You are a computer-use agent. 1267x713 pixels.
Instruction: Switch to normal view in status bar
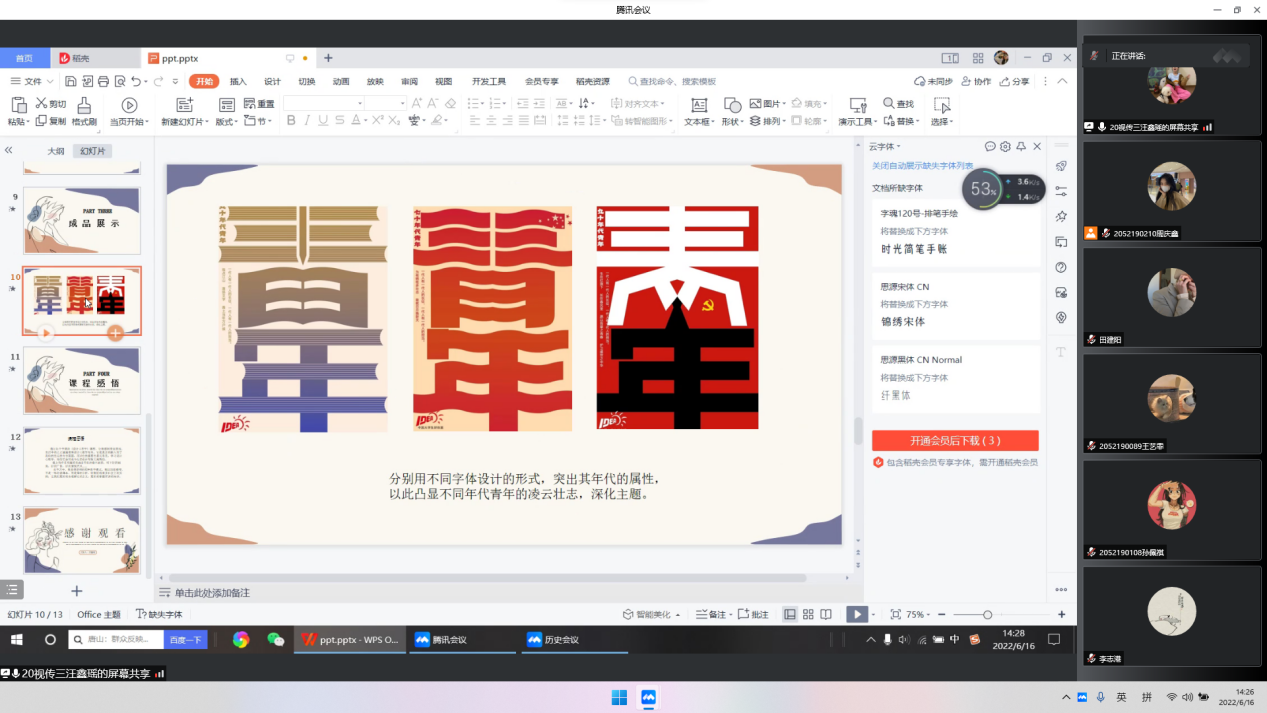click(x=790, y=615)
